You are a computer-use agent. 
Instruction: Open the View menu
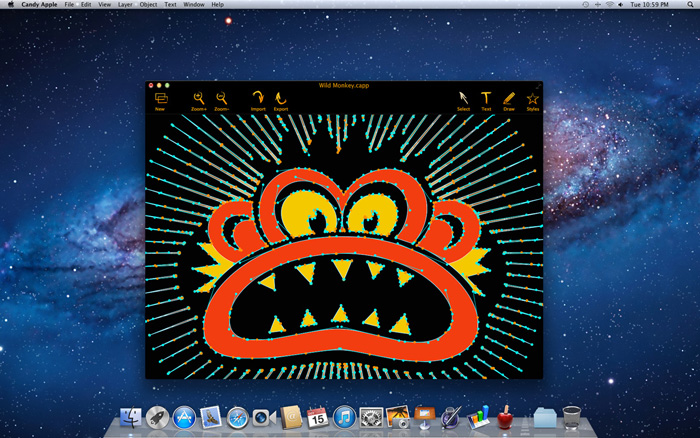coord(104,4)
